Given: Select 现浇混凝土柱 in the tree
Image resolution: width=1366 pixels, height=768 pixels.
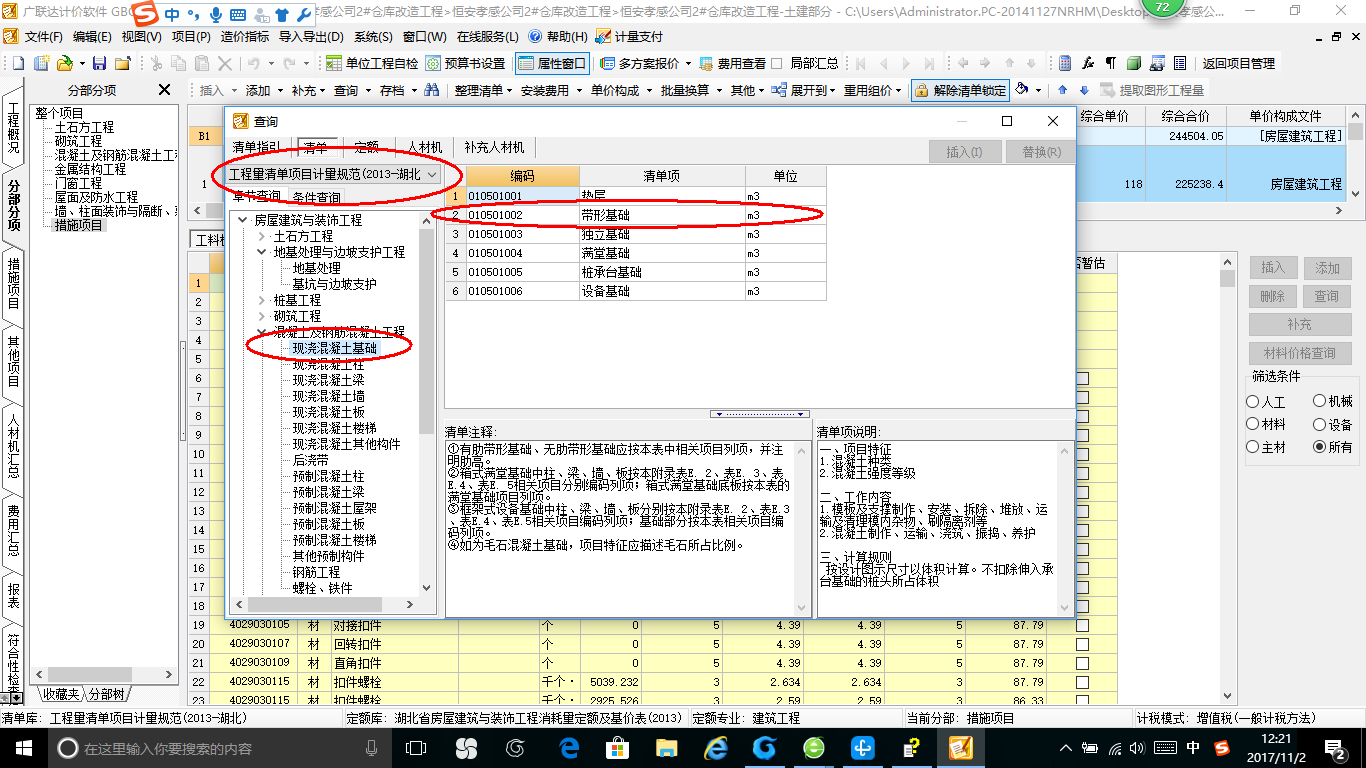Looking at the screenshot, I should click(x=328, y=364).
